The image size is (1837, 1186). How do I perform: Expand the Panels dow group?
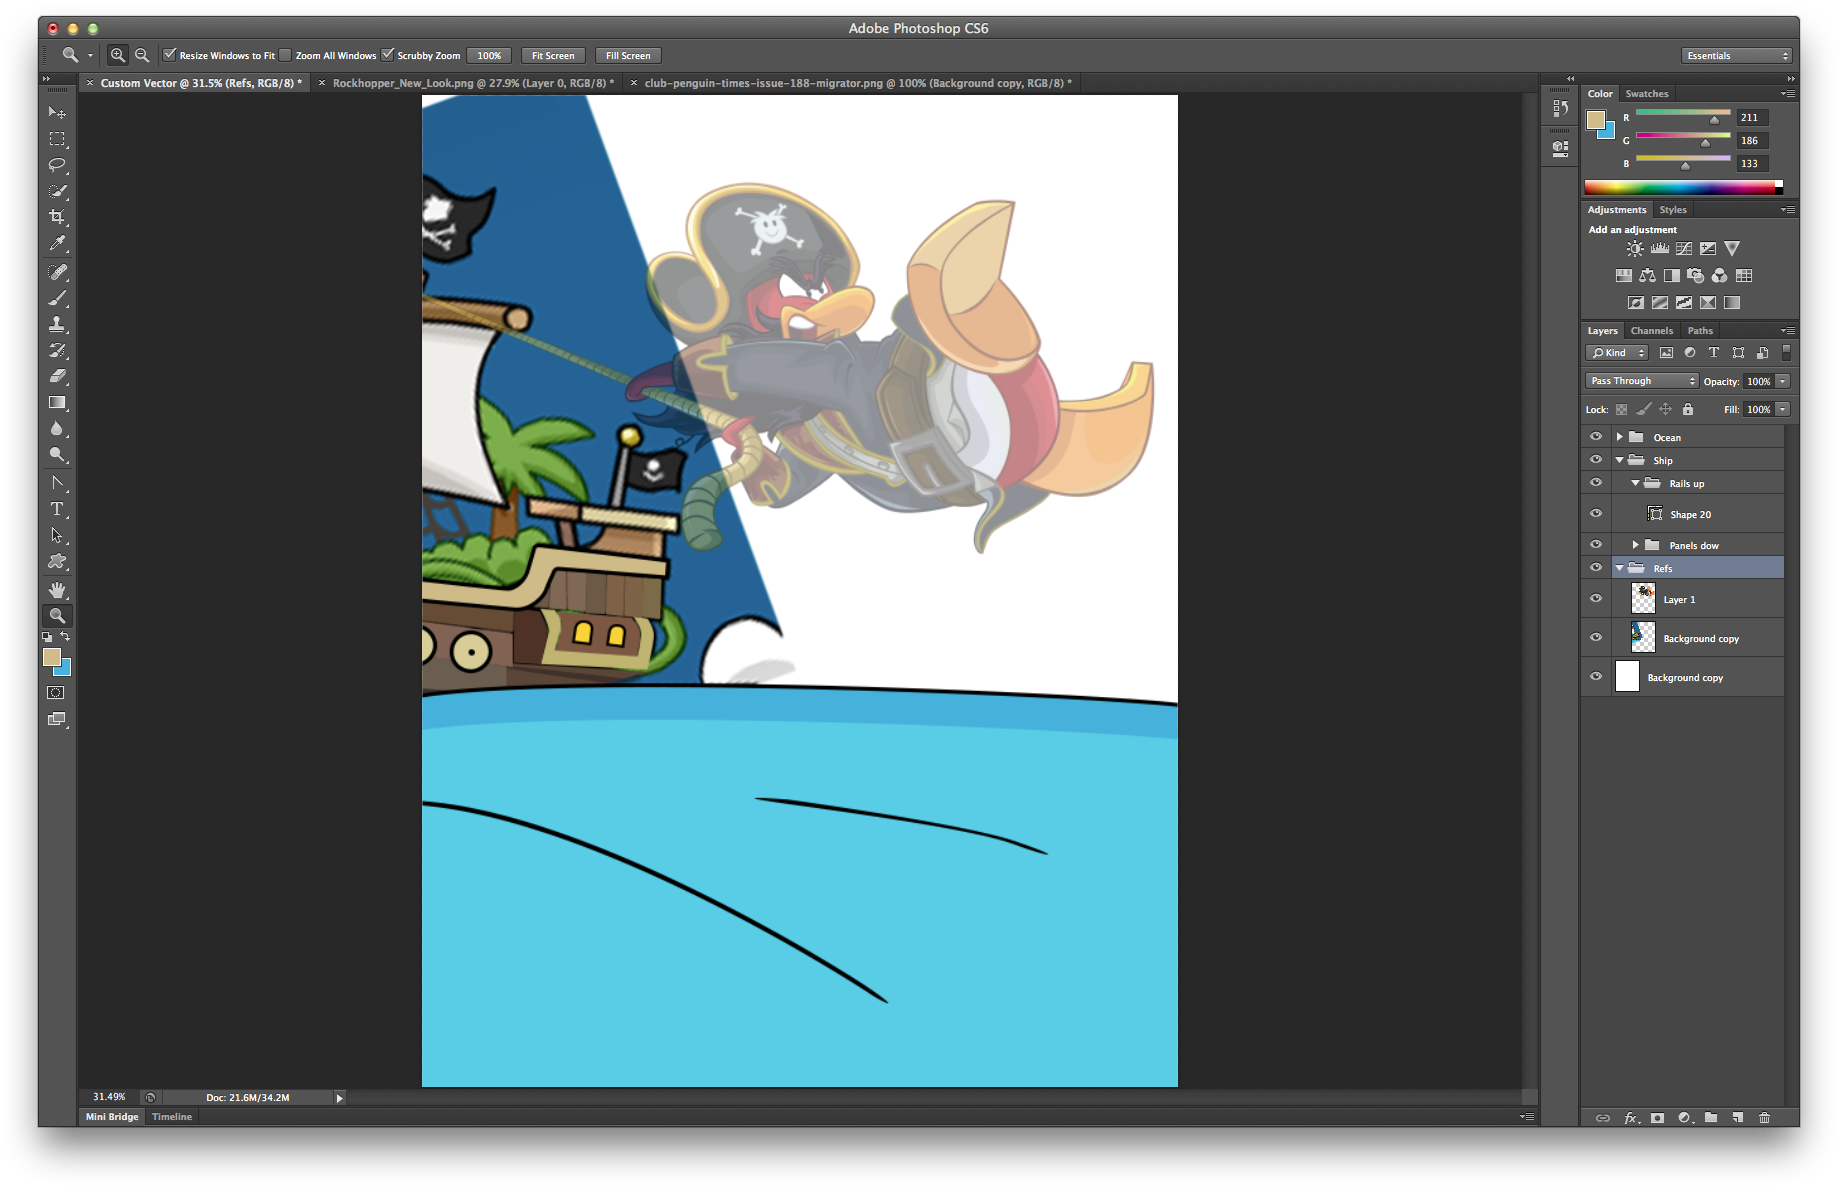(1636, 544)
